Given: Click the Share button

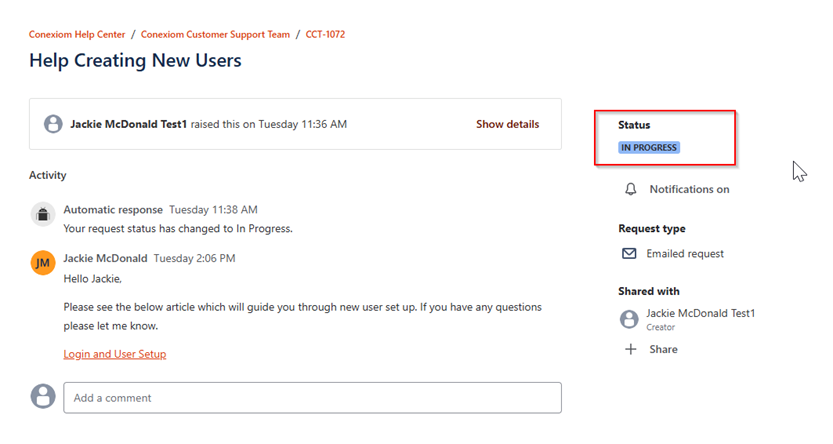Looking at the screenshot, I should pos(662,350).
